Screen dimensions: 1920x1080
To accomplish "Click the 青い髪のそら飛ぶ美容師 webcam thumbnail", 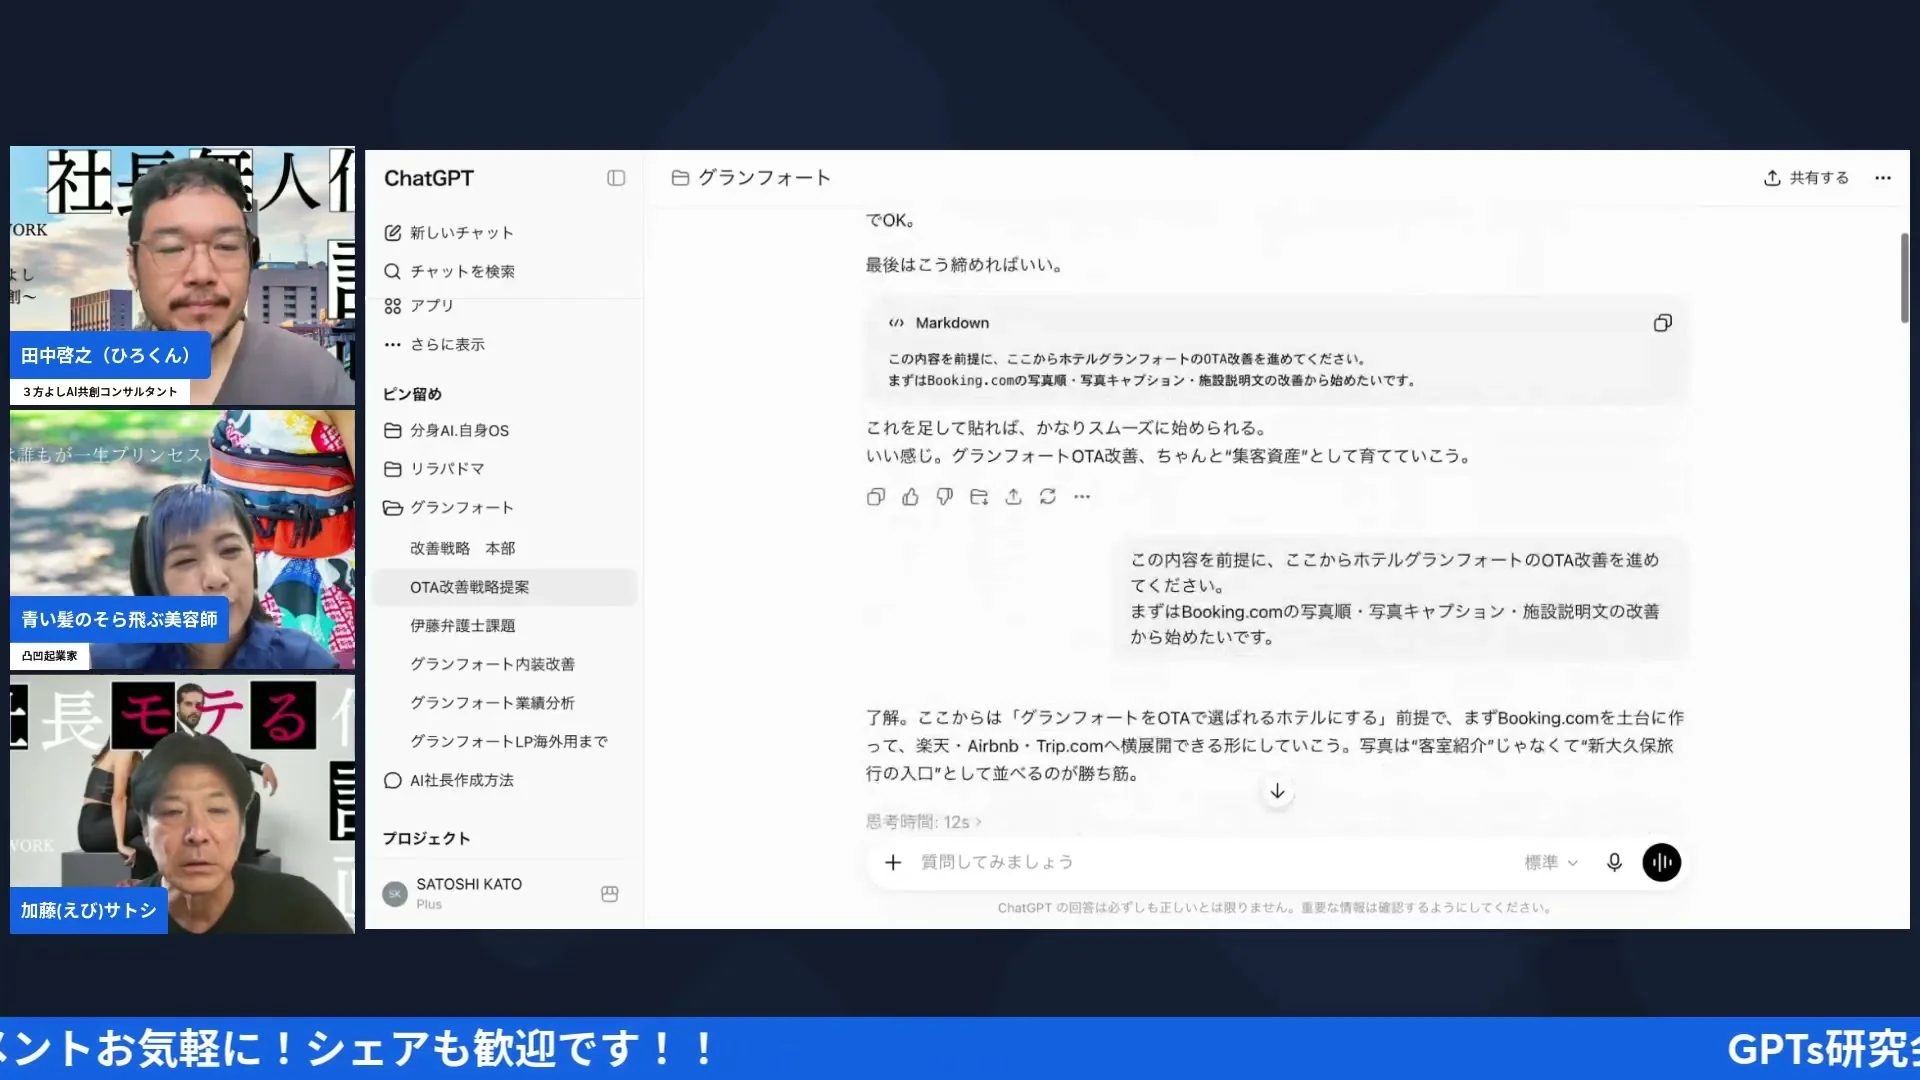I will click(x=182, y=540).
